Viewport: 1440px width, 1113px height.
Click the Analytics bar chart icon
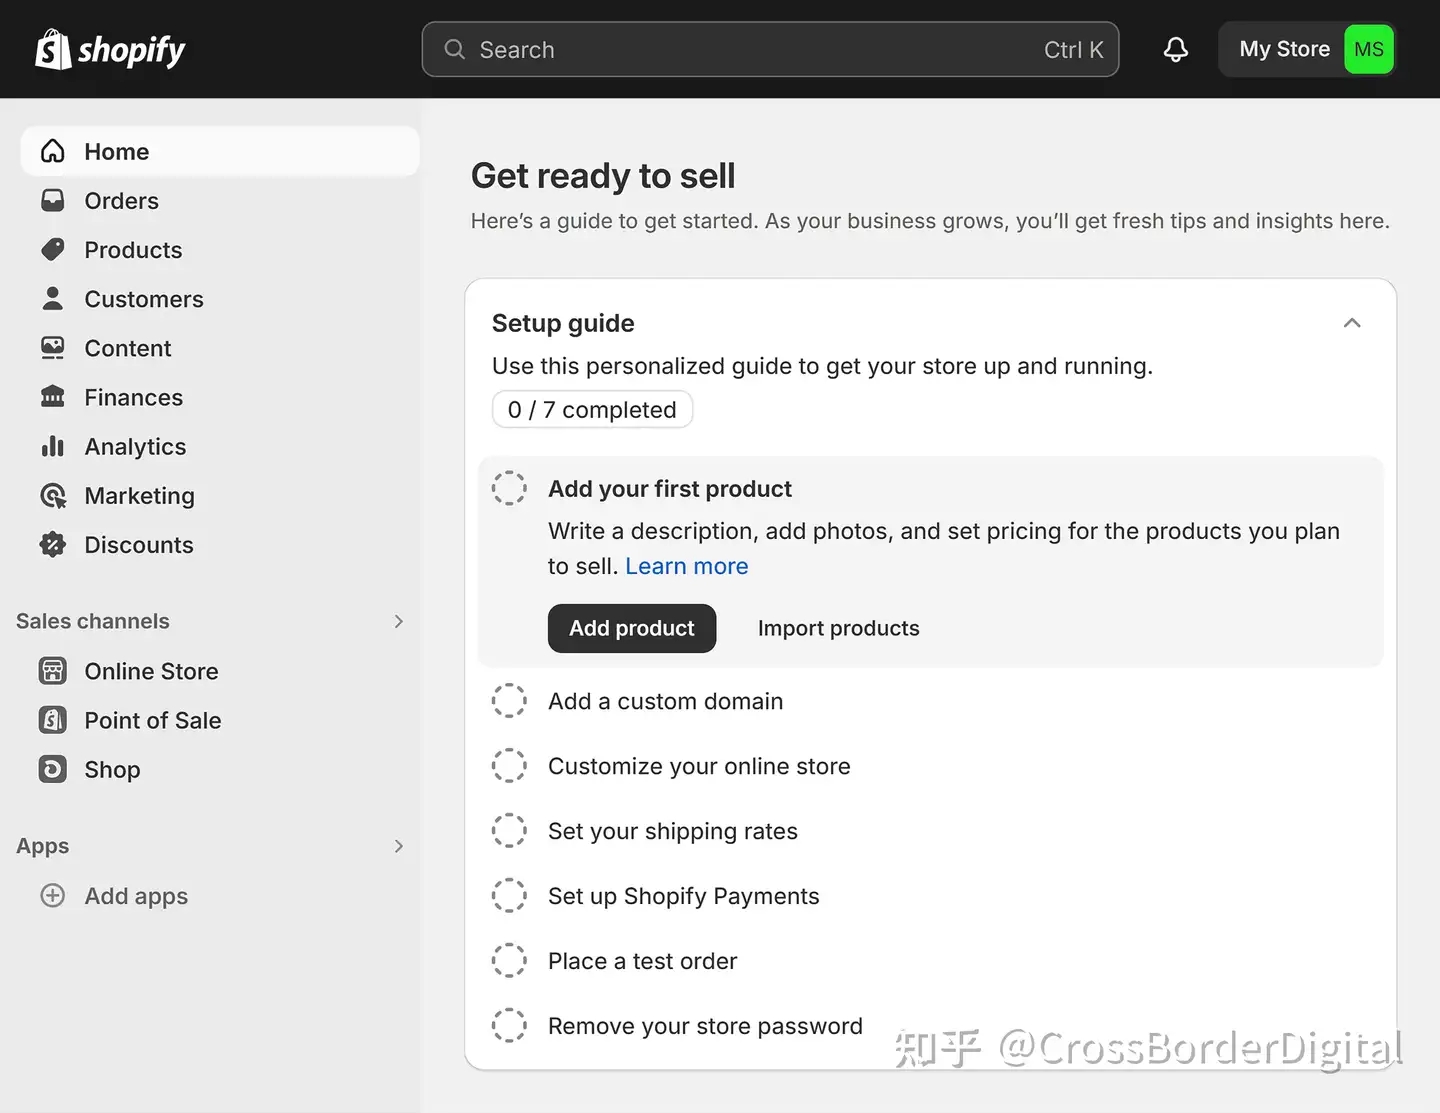tap(53, 446)
